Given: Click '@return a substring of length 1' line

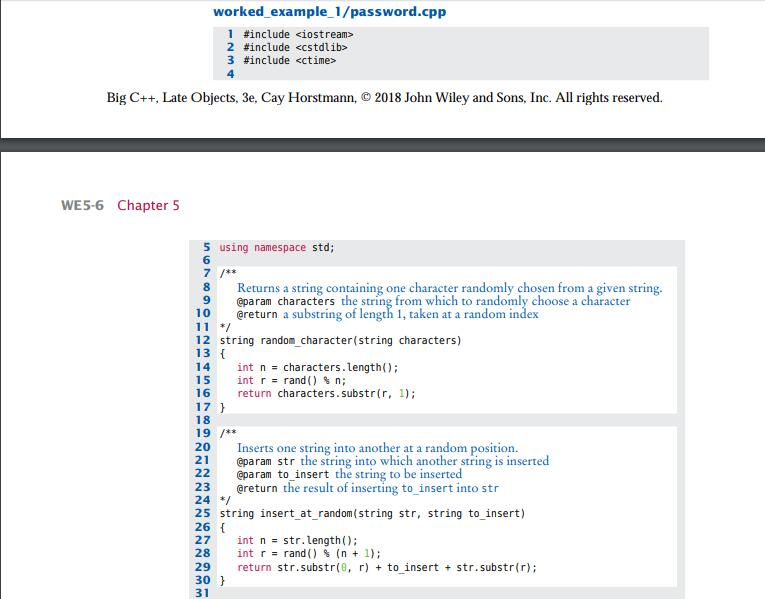Looking at the screenshot, I should tap(388, 315).
